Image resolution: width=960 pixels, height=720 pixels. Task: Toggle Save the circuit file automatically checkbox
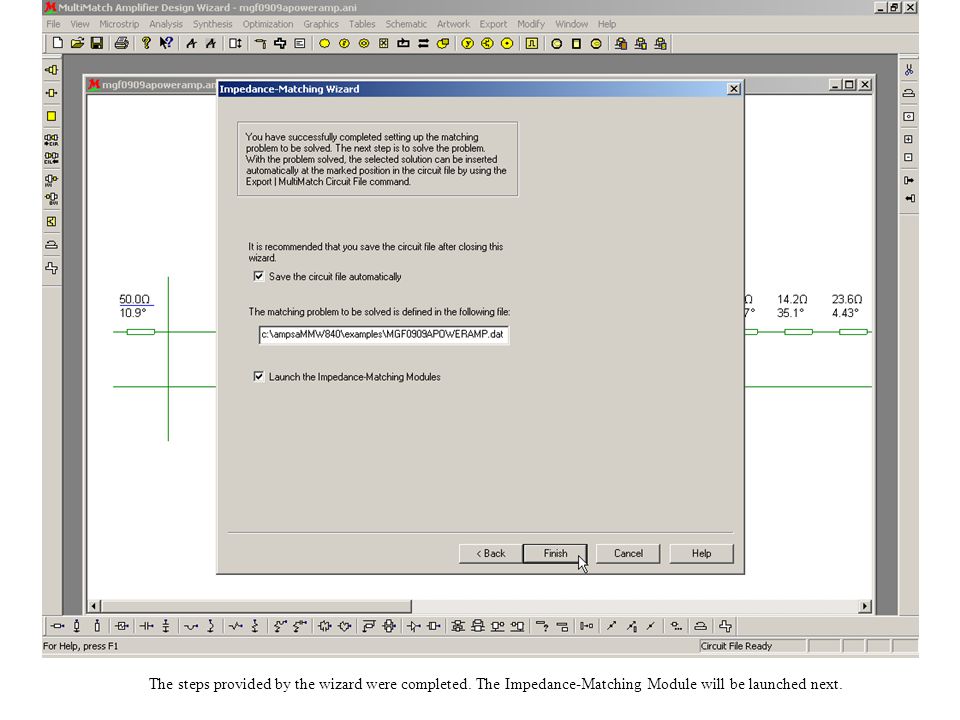click(258, 276)
